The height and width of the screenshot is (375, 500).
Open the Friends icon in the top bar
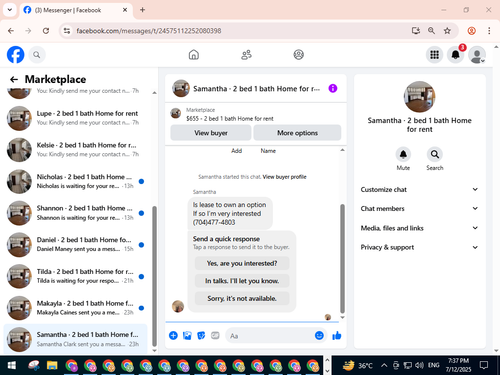tap(246, 55)
